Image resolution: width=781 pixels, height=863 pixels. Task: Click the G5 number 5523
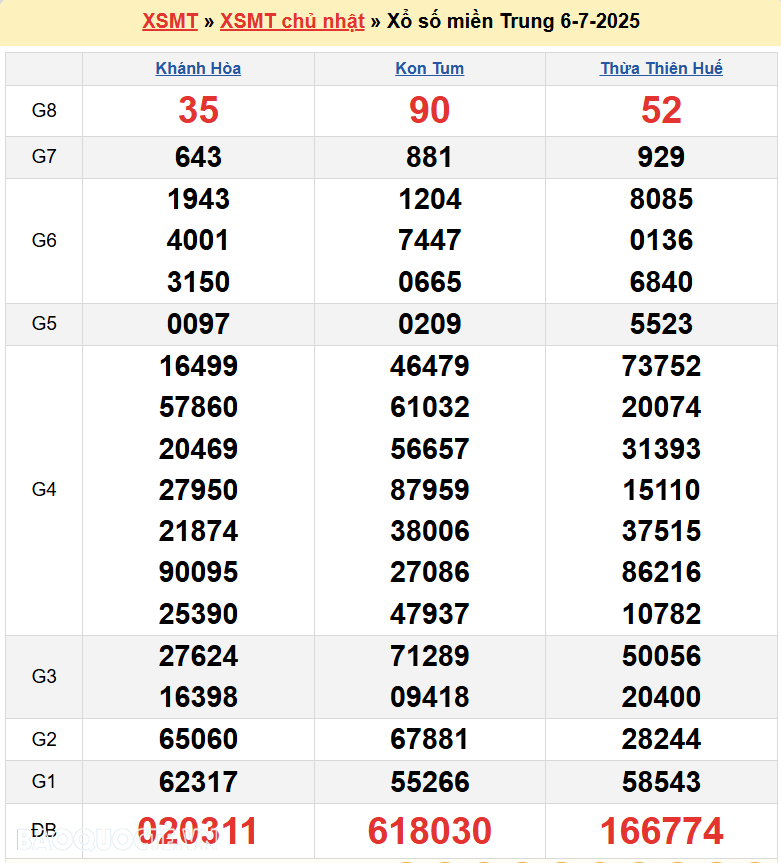coord(661,324)
